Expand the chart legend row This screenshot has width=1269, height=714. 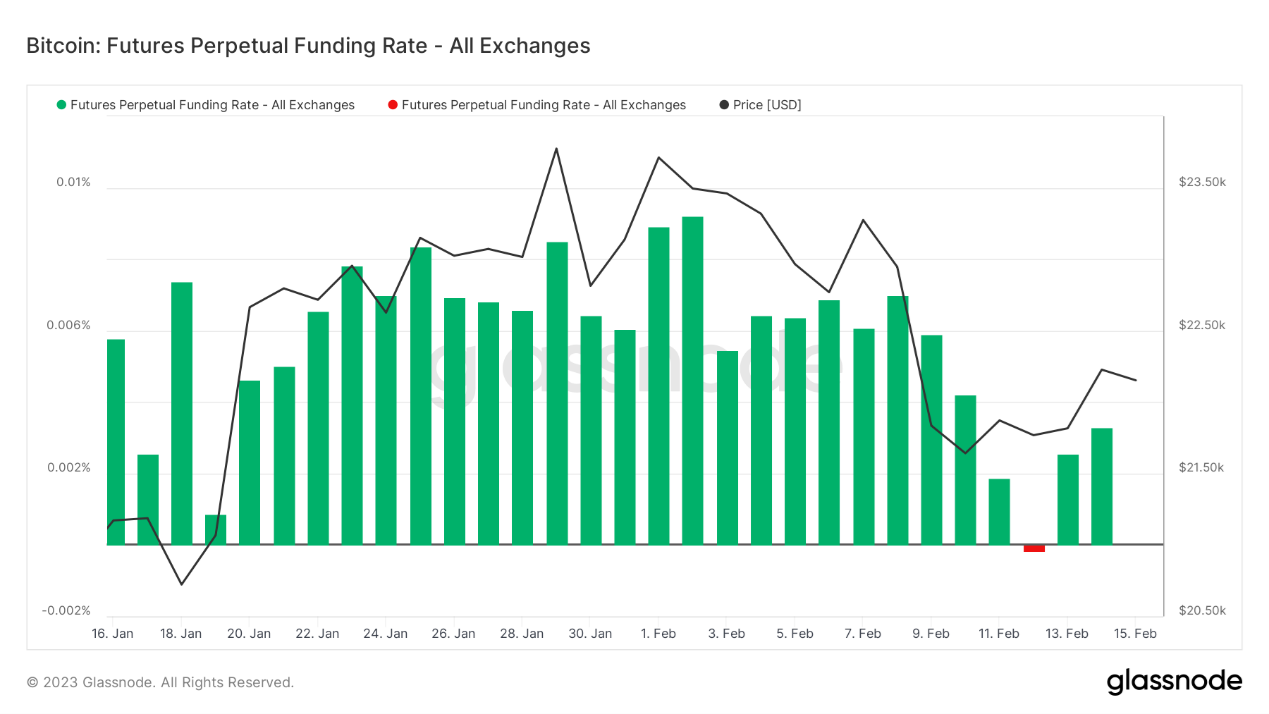(x=430, y=105)
